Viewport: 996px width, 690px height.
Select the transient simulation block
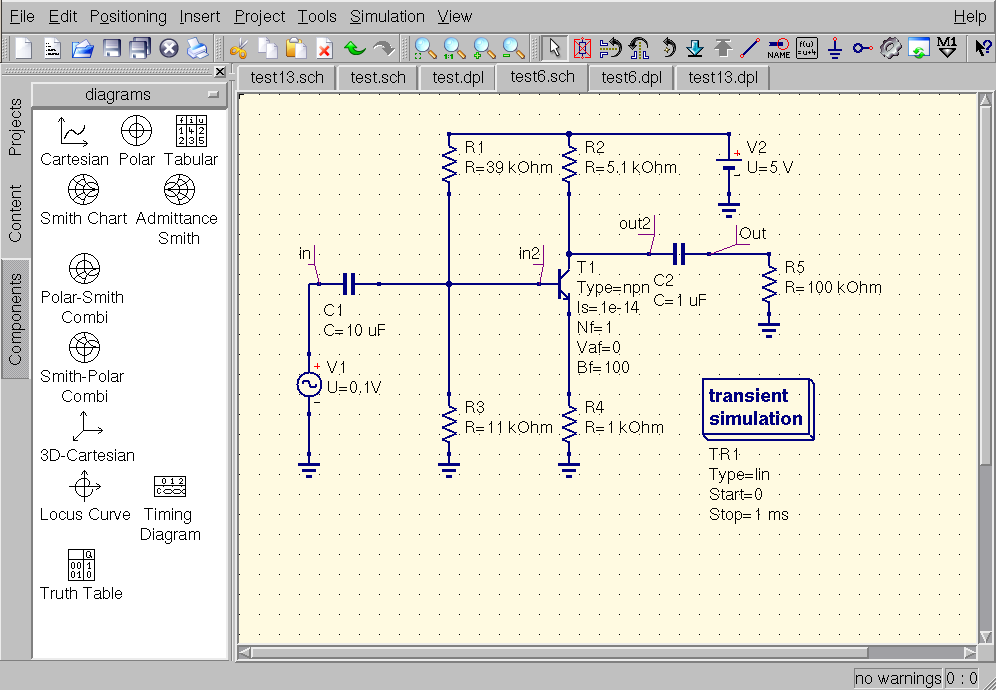point(757,407)
